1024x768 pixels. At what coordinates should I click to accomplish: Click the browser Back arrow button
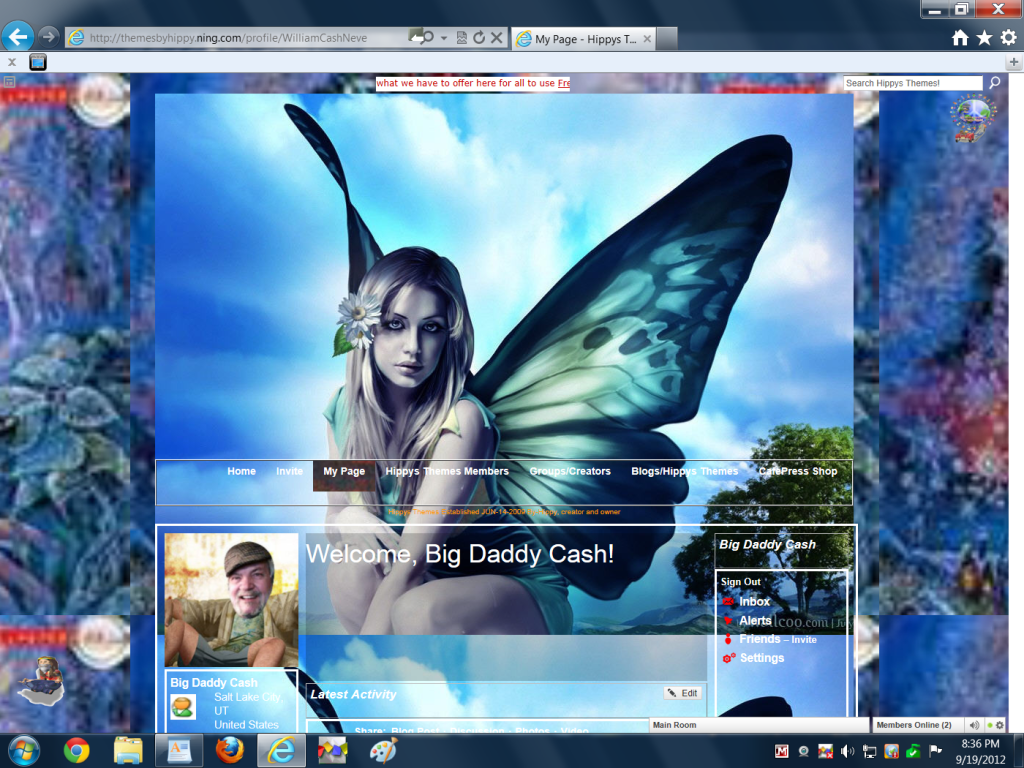pyautogui.click(x=18, y=36)
